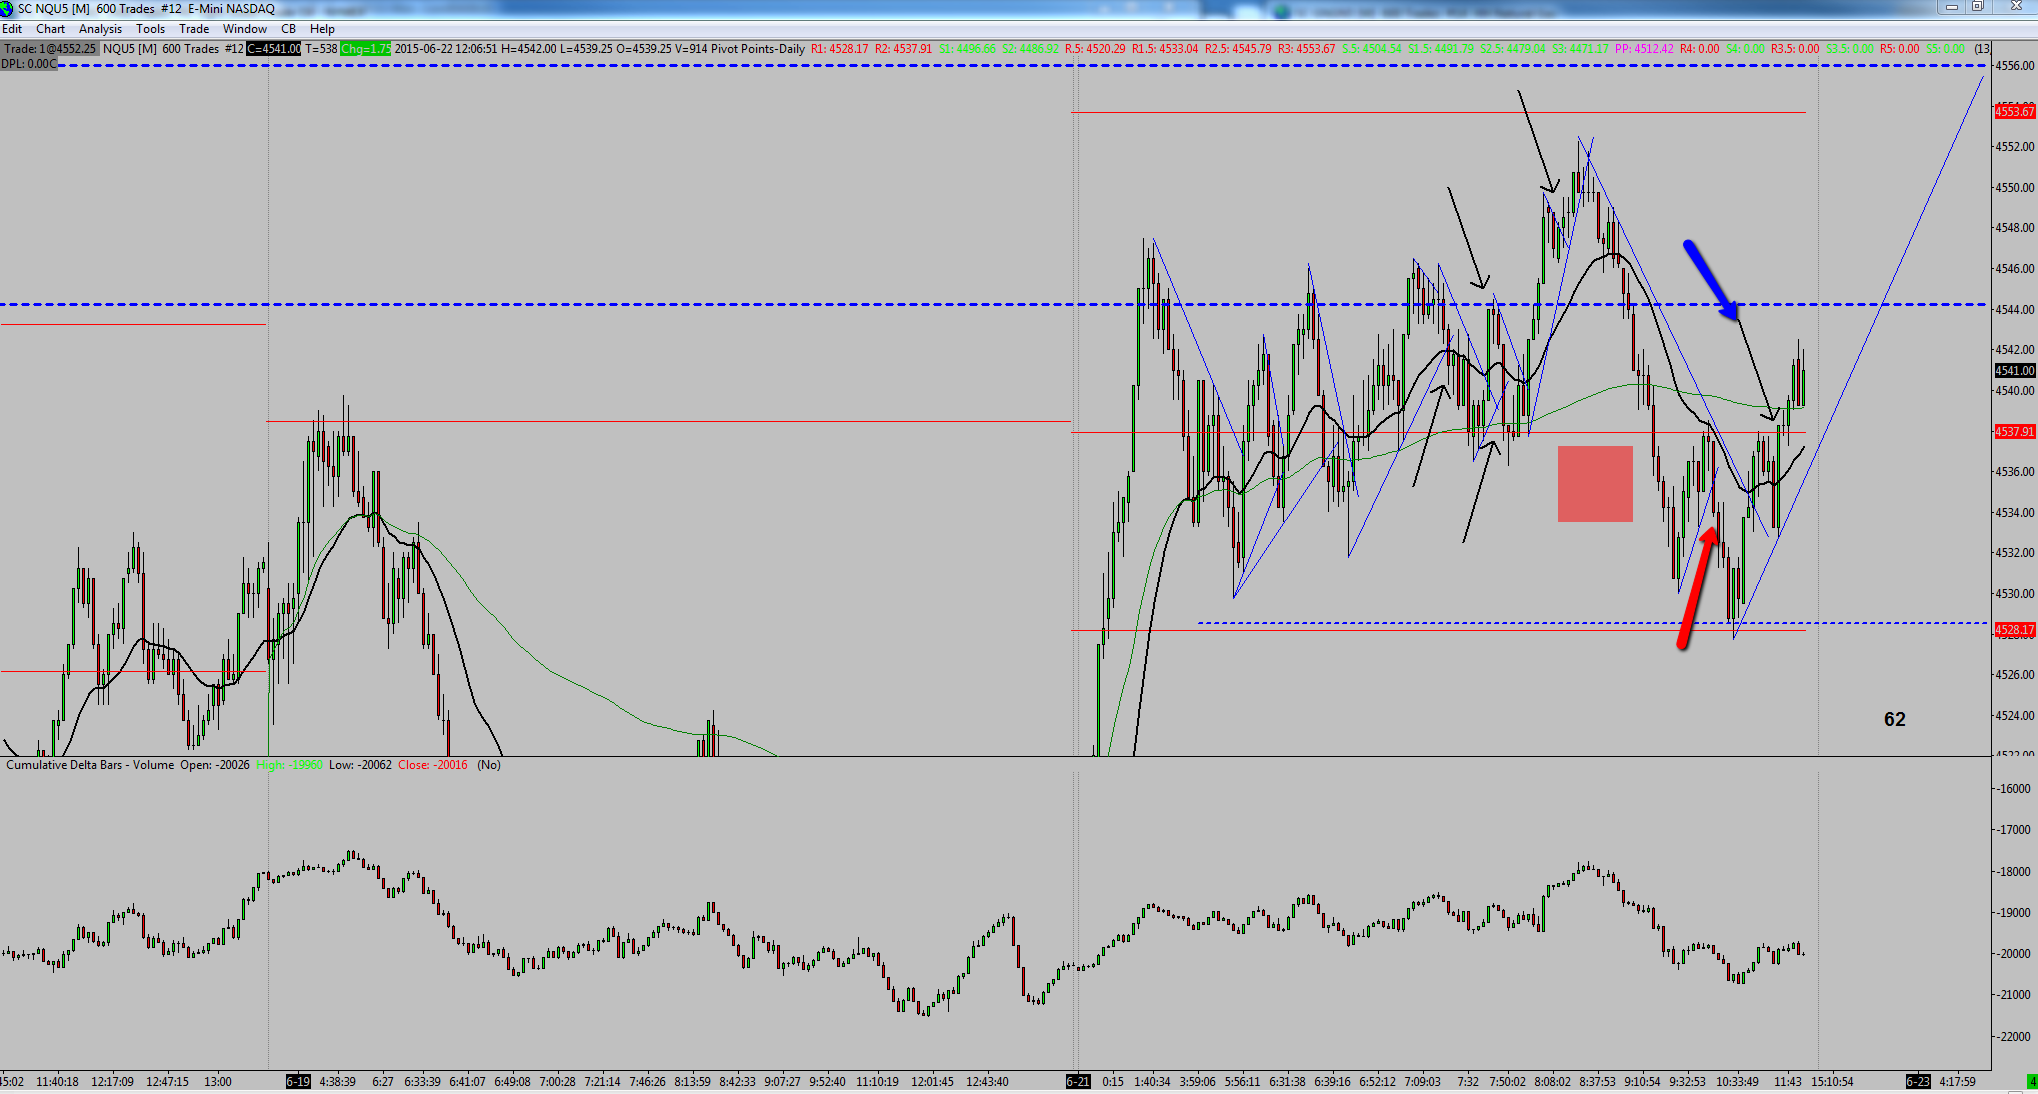Open the Tools menu

(x=150, y=29)
